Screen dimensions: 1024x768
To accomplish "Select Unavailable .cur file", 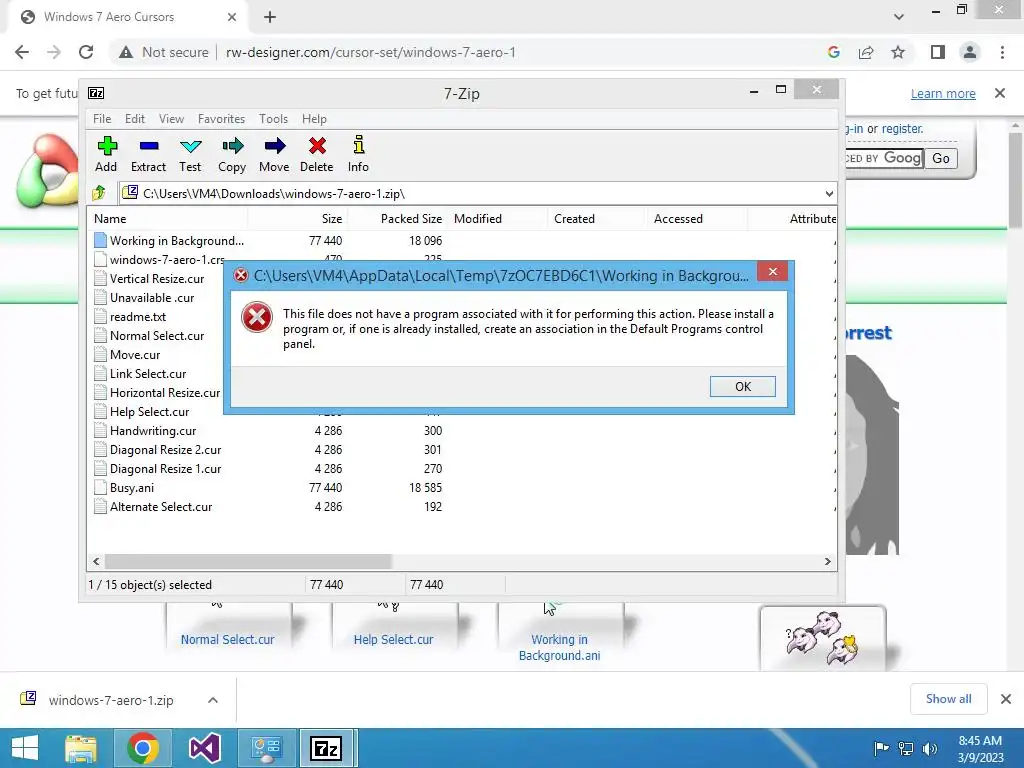I will [x=152, y=298].
